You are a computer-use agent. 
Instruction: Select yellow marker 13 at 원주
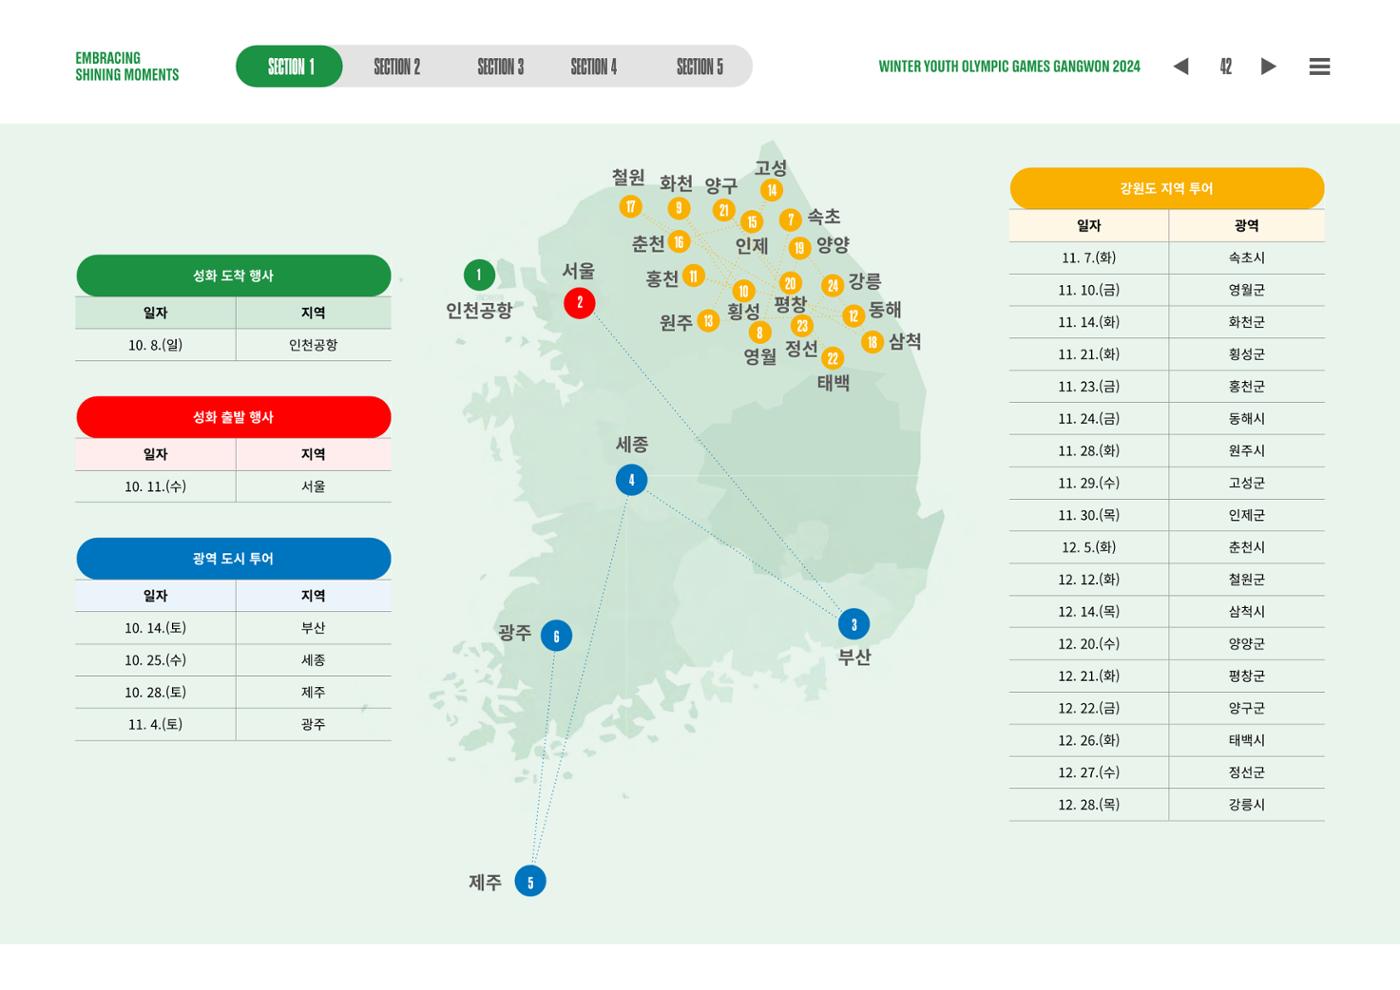coord(708,321)
